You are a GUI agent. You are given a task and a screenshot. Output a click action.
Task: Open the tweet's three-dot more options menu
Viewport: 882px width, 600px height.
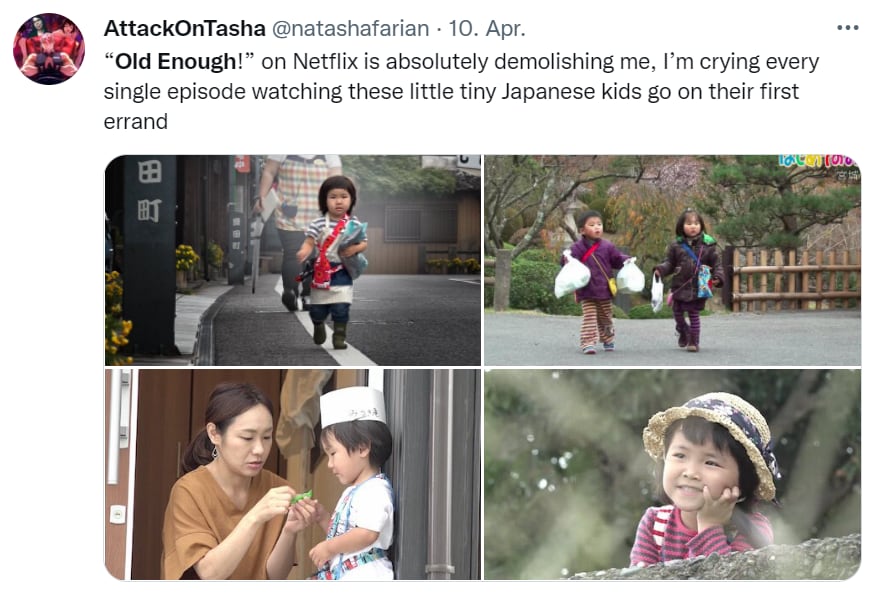pos(847,28)
